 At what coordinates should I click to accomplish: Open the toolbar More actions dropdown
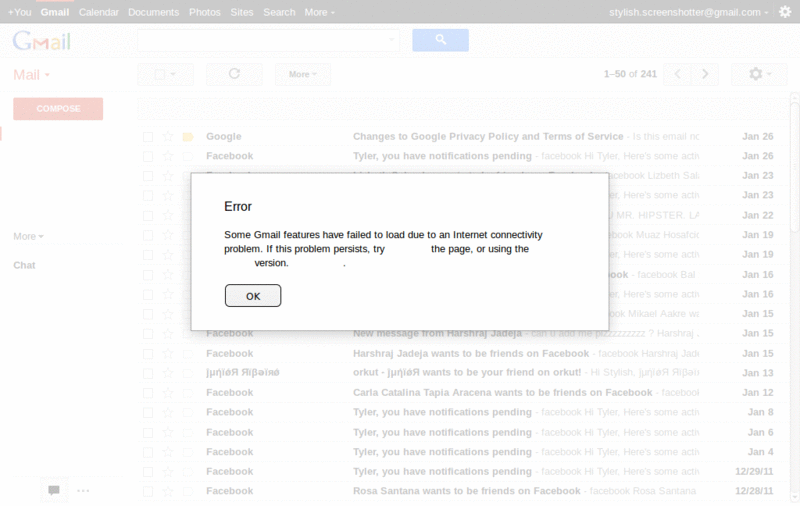[303, 74]
